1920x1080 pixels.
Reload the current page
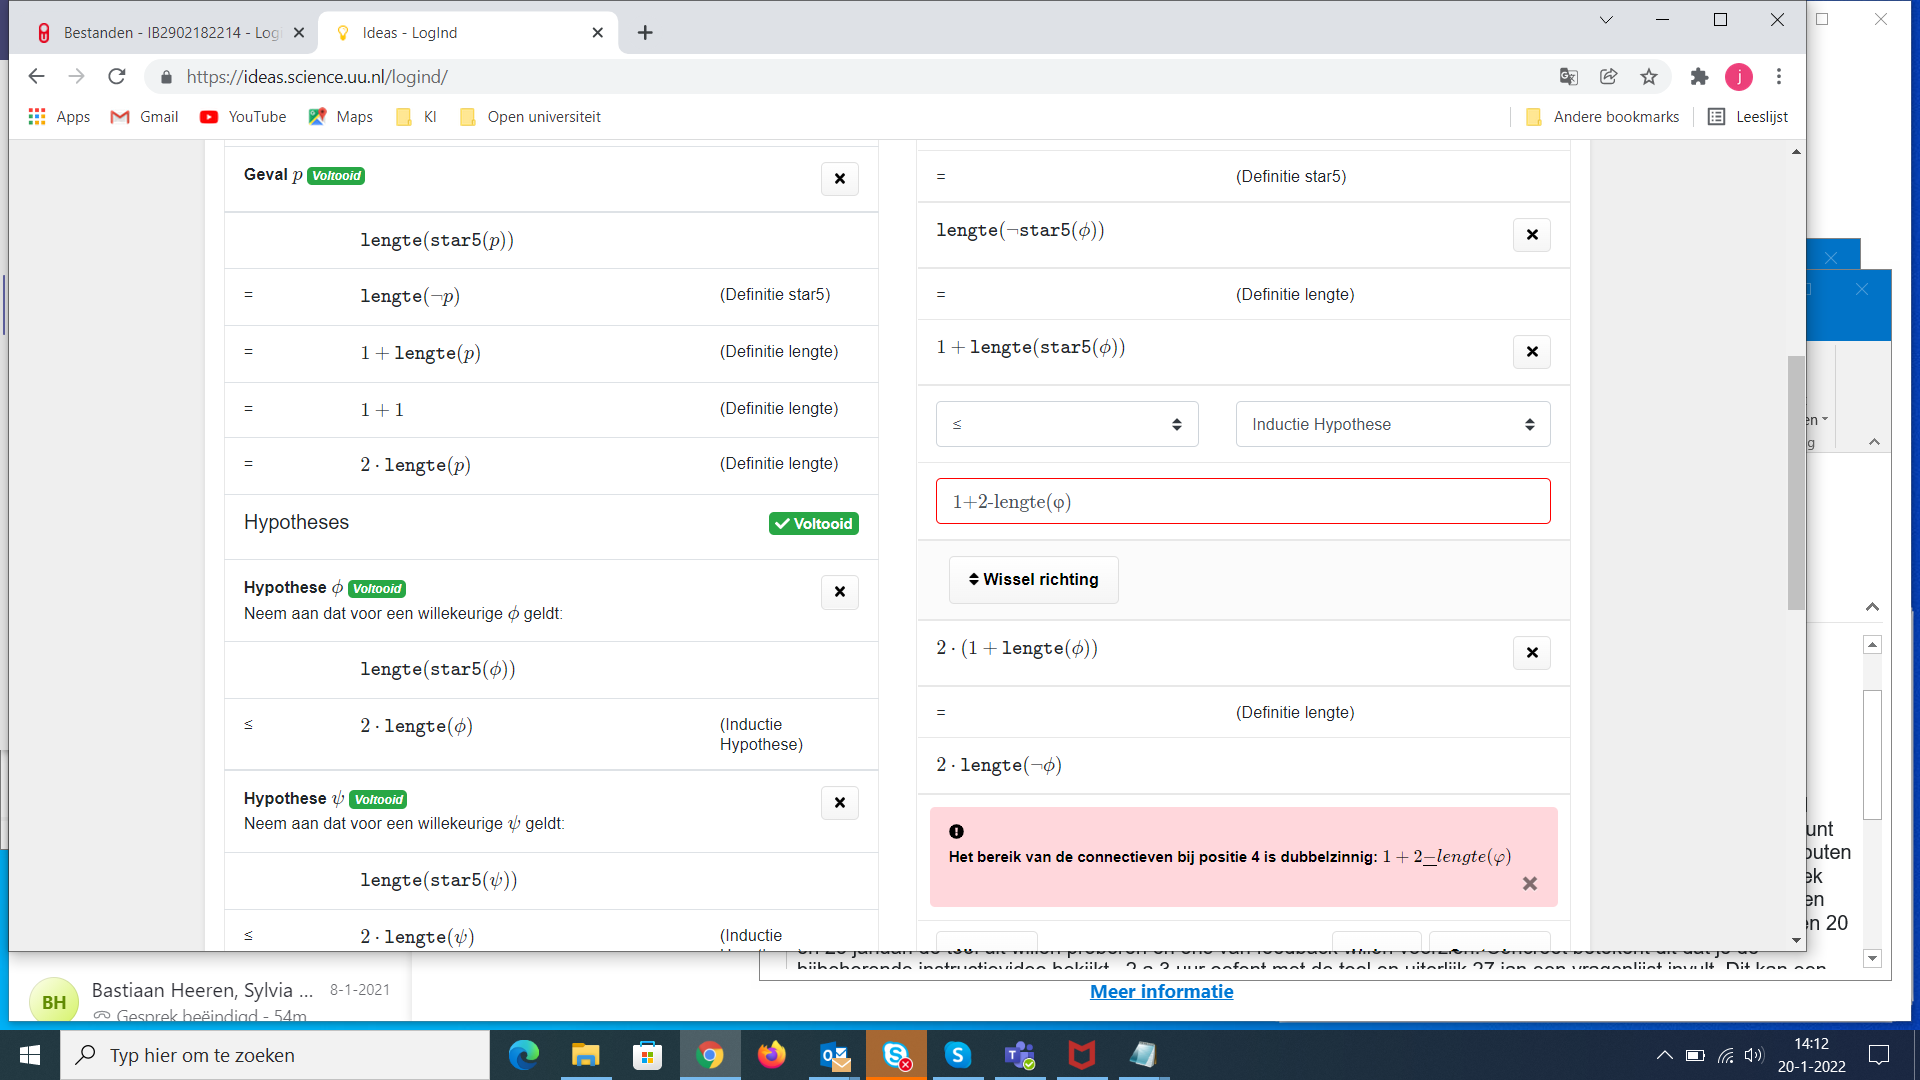[117, 76]
